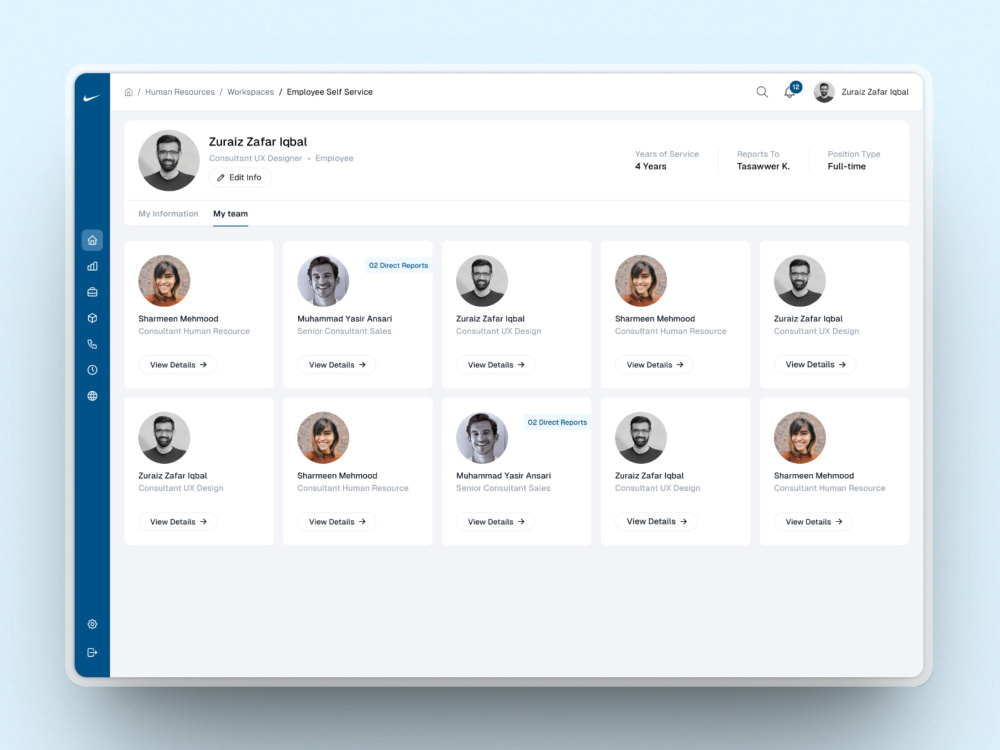This screenshot has width=1000, height=750.
Task: Open the bar chart analytics sidebar icon
Action: [92, 266]
